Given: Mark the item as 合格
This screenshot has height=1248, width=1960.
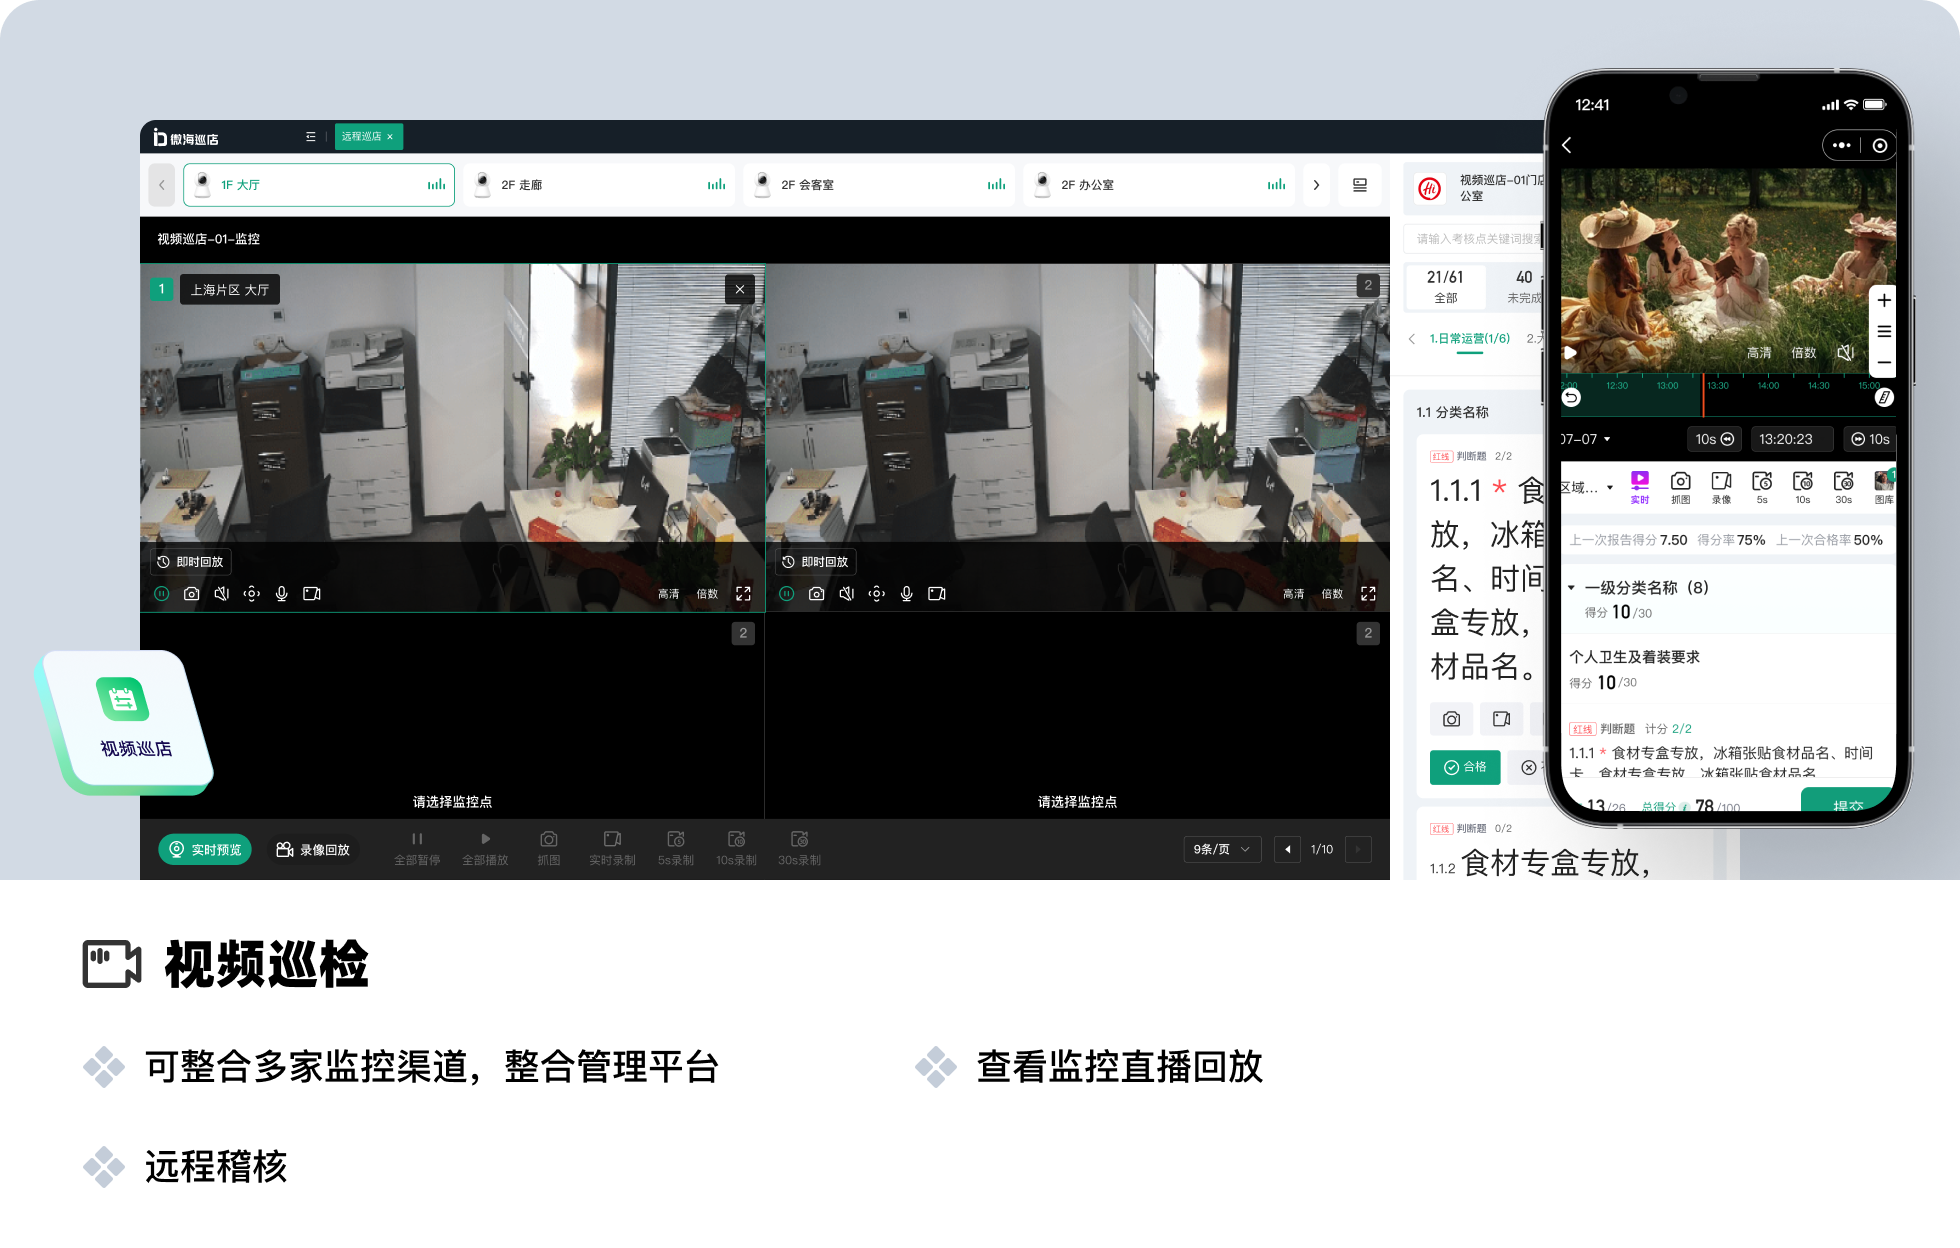Looking at the screenshot, I should (x=1464, y=767).
